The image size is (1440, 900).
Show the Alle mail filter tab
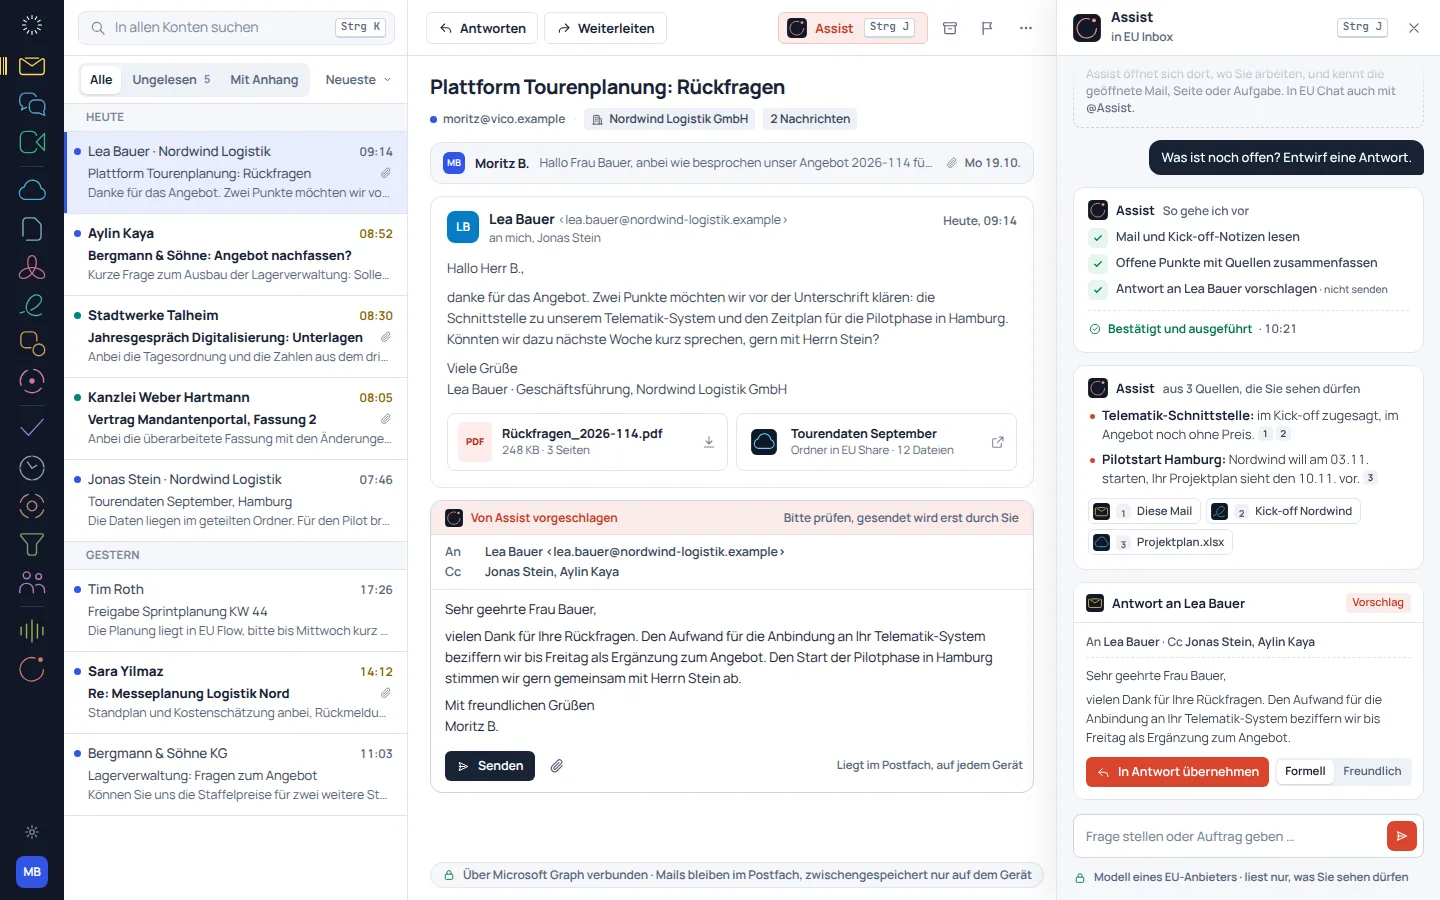pyautogui.click(x=101, y=80)
